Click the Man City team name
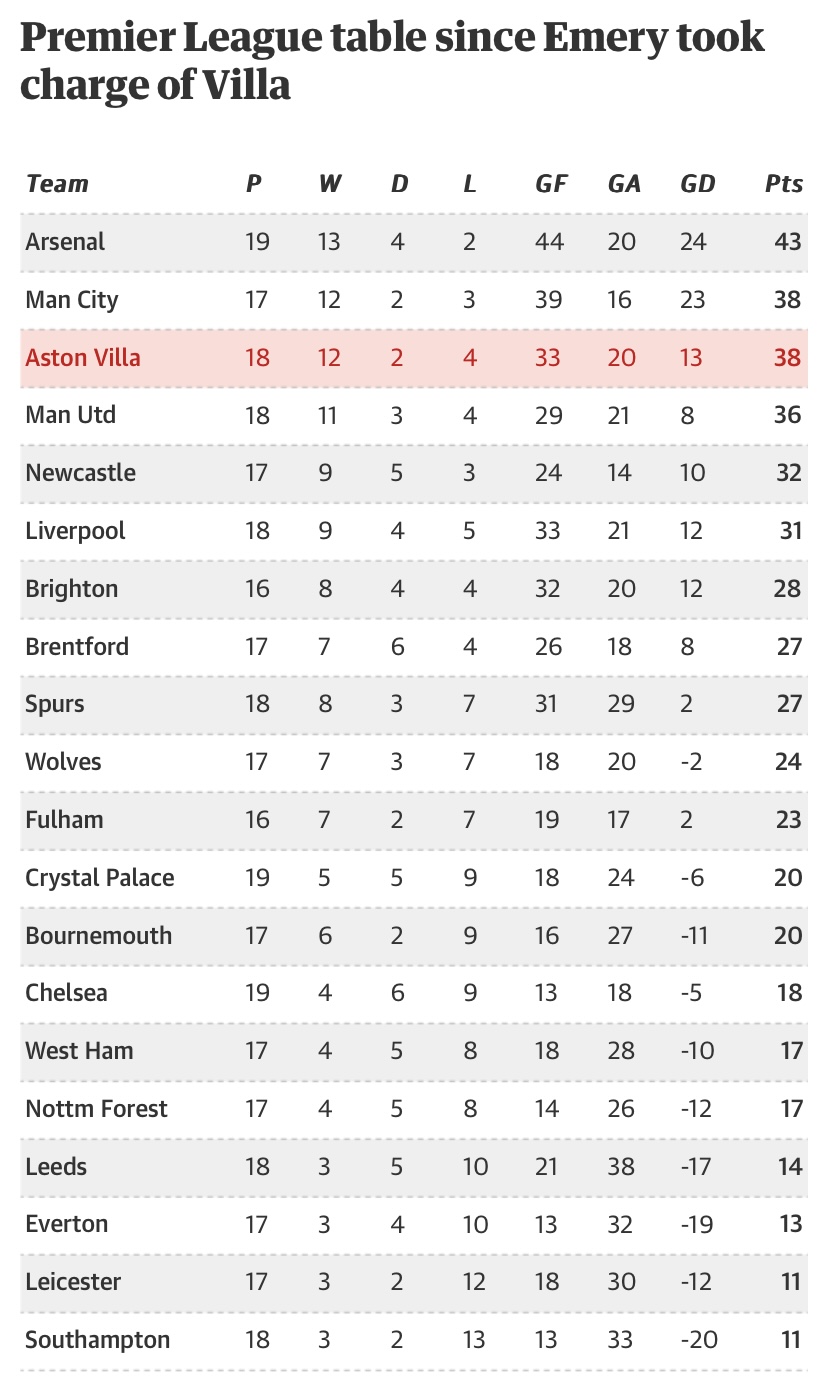The width and height of the screenshot is (828, 1380). coord(72,300)
